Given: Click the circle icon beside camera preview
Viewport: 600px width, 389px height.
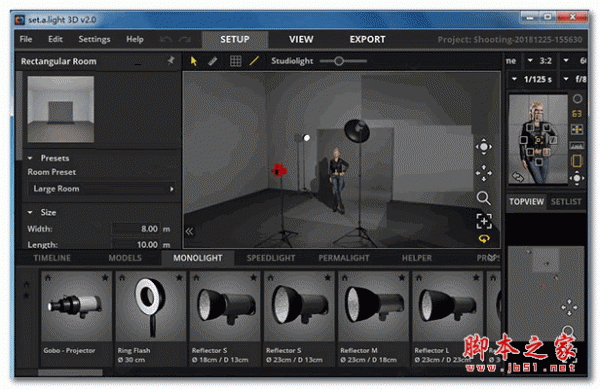Looking at the screenshot, I should click(577, 99).
